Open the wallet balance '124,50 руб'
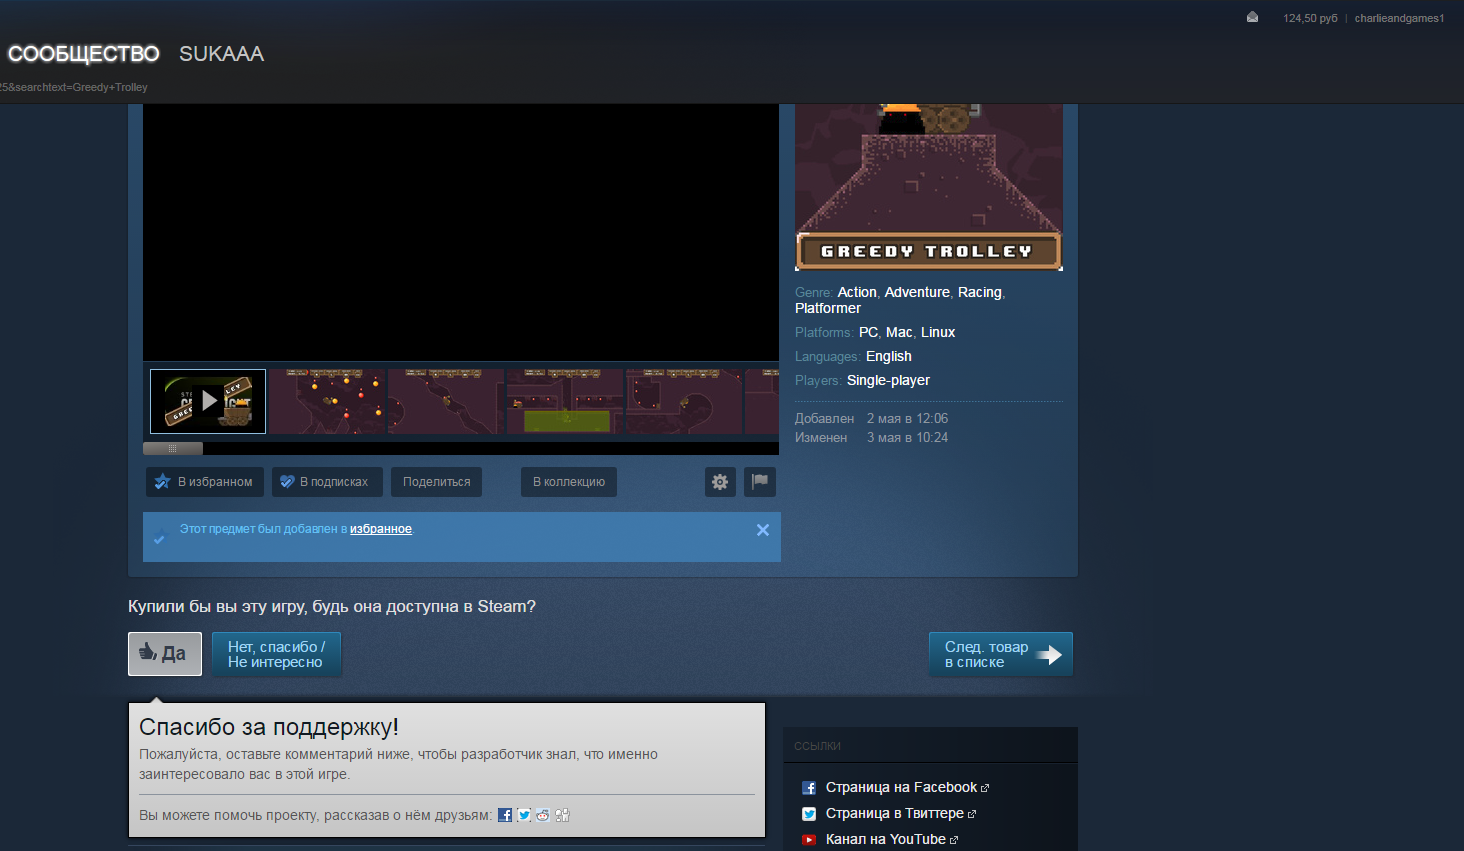 coord(1310,18)
